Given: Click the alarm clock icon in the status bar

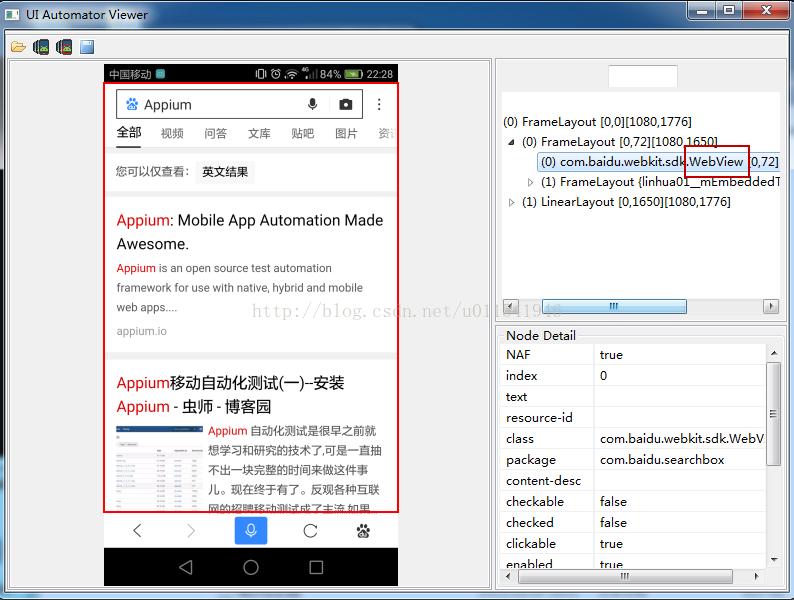Looking at the screenshot, I should tap(275, 74).
